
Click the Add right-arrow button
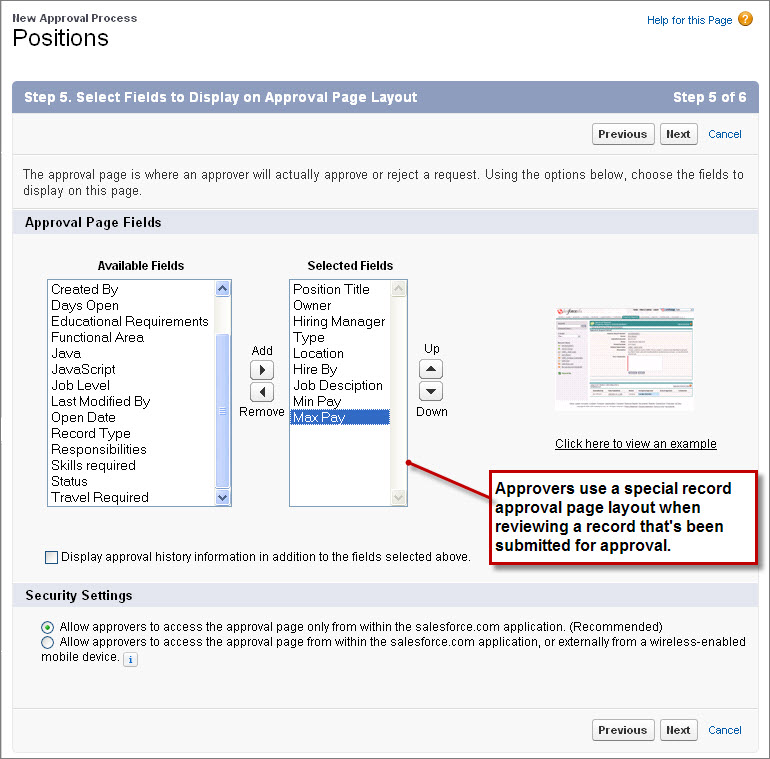click(262, 370)
